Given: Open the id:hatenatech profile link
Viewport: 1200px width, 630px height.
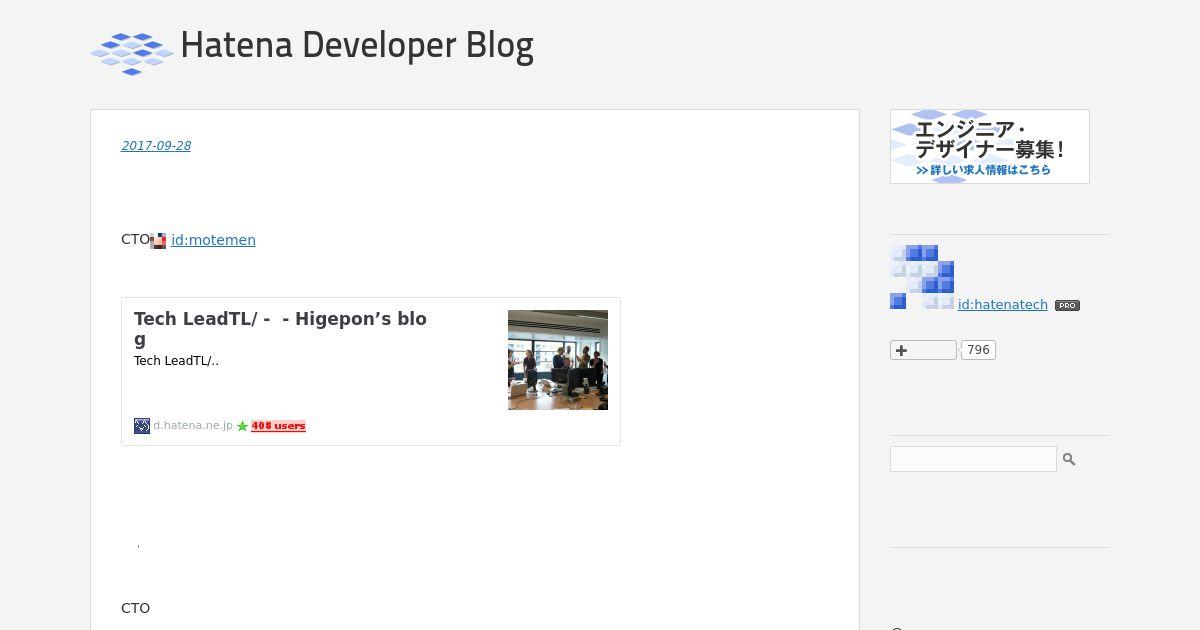Looking at the screenshot, I should point(1003,305).
